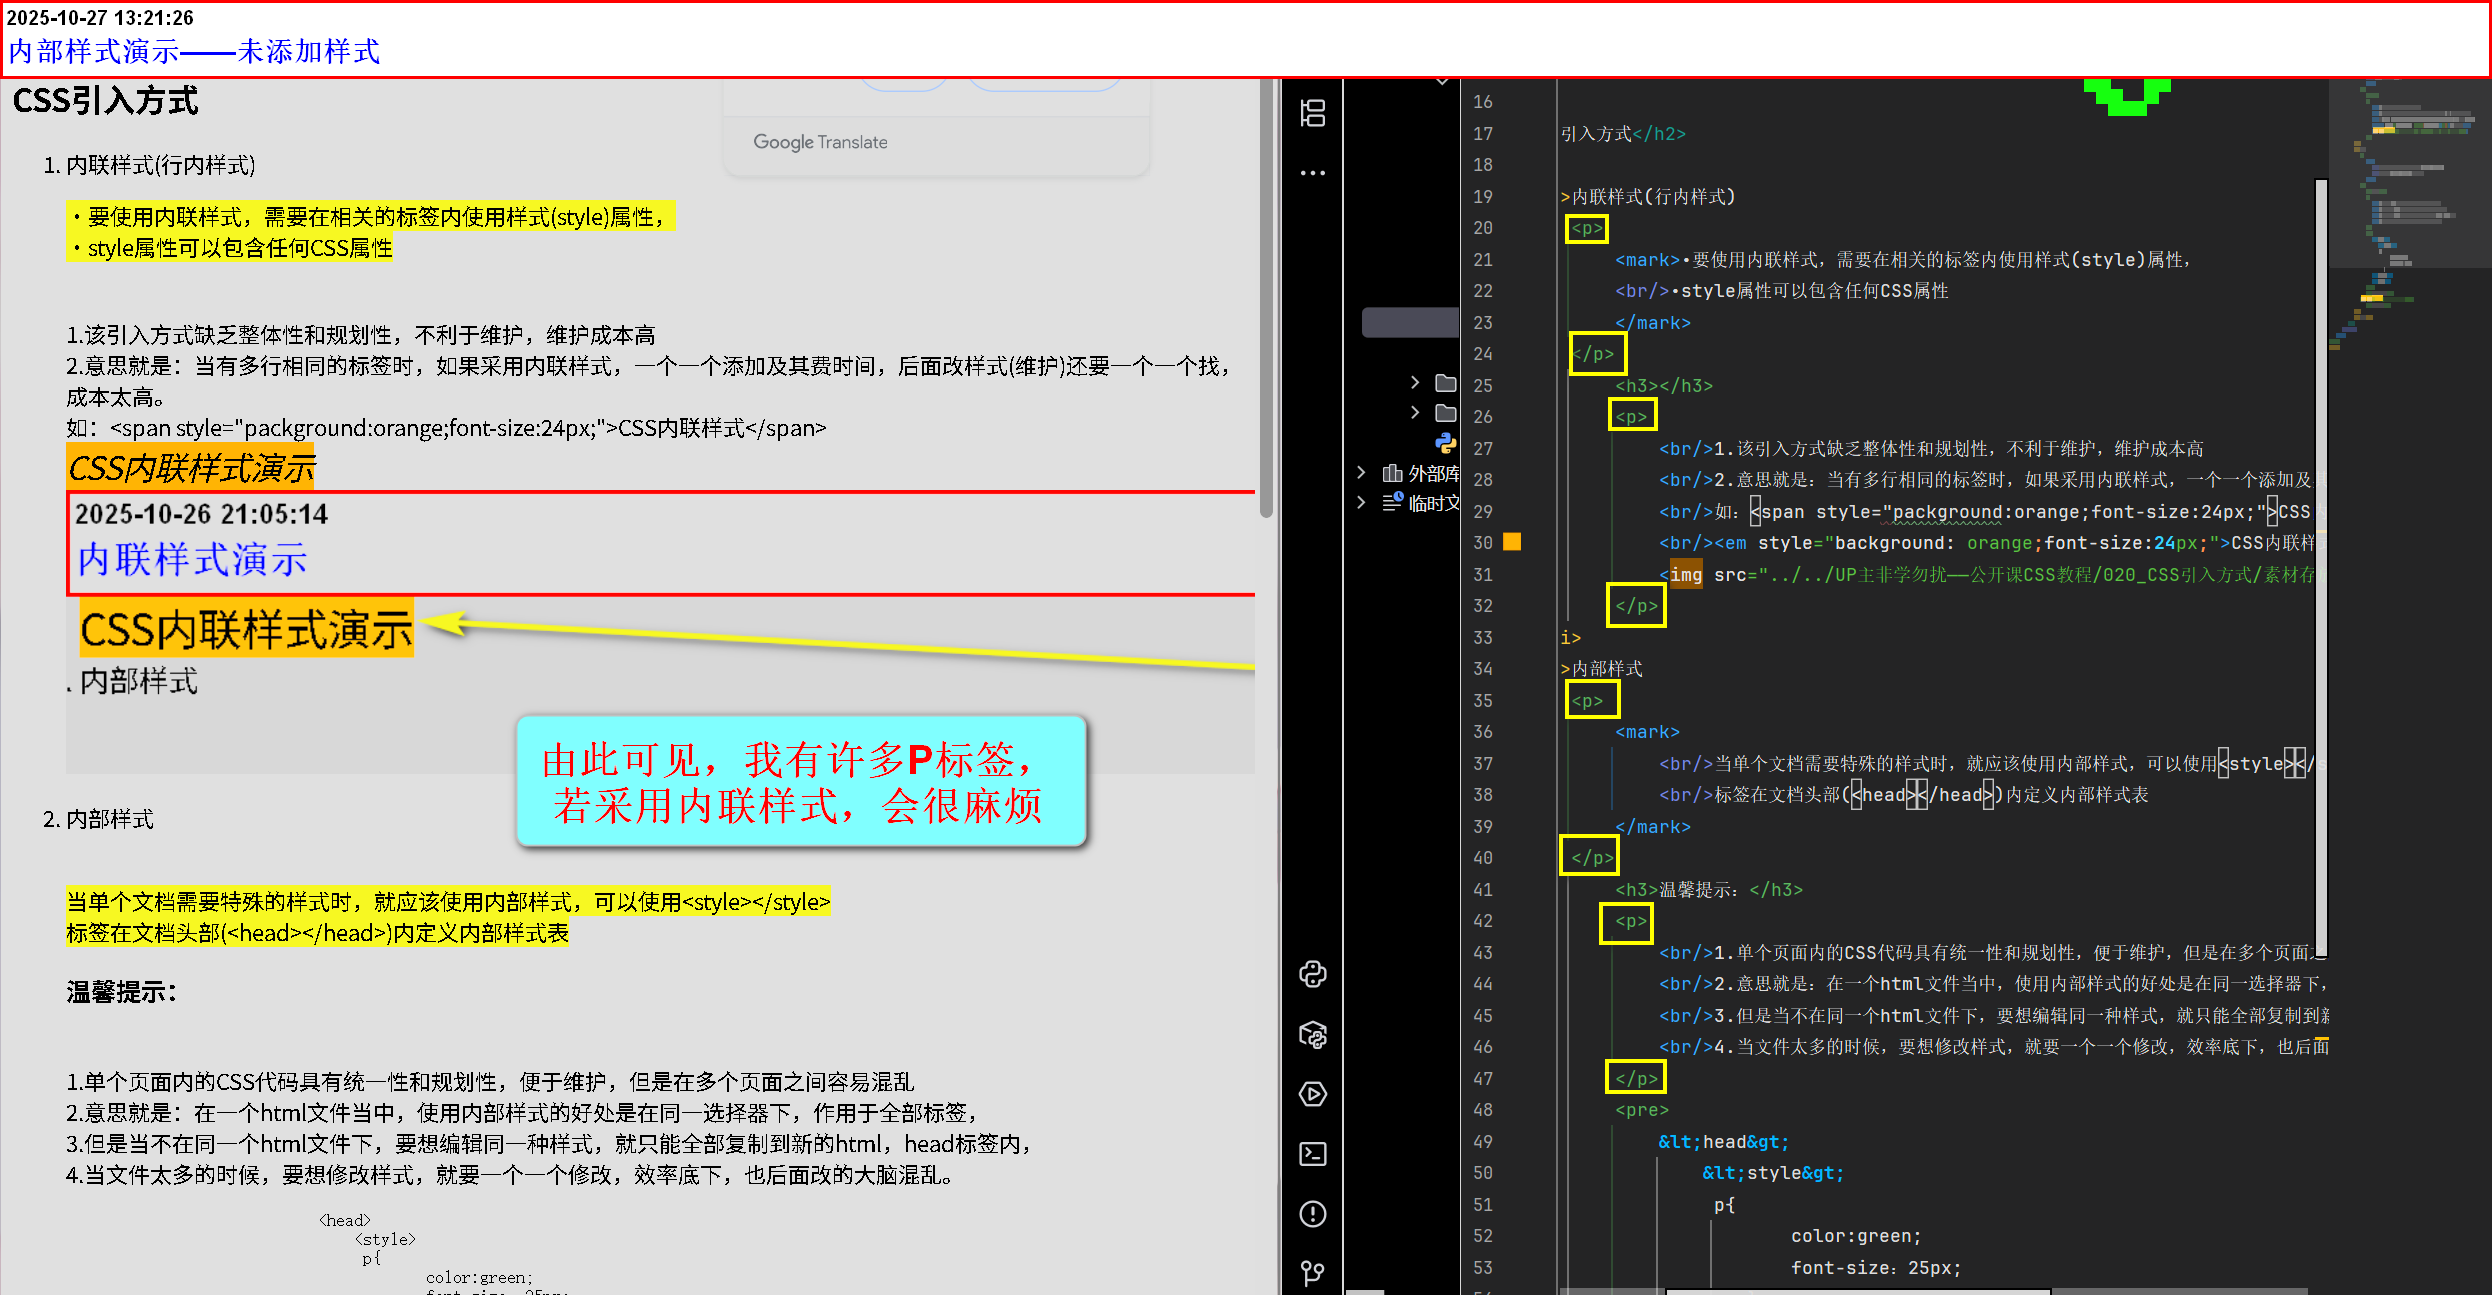Click line number 30 in the gutter

pyautogui.click(x=1482, y=543)
